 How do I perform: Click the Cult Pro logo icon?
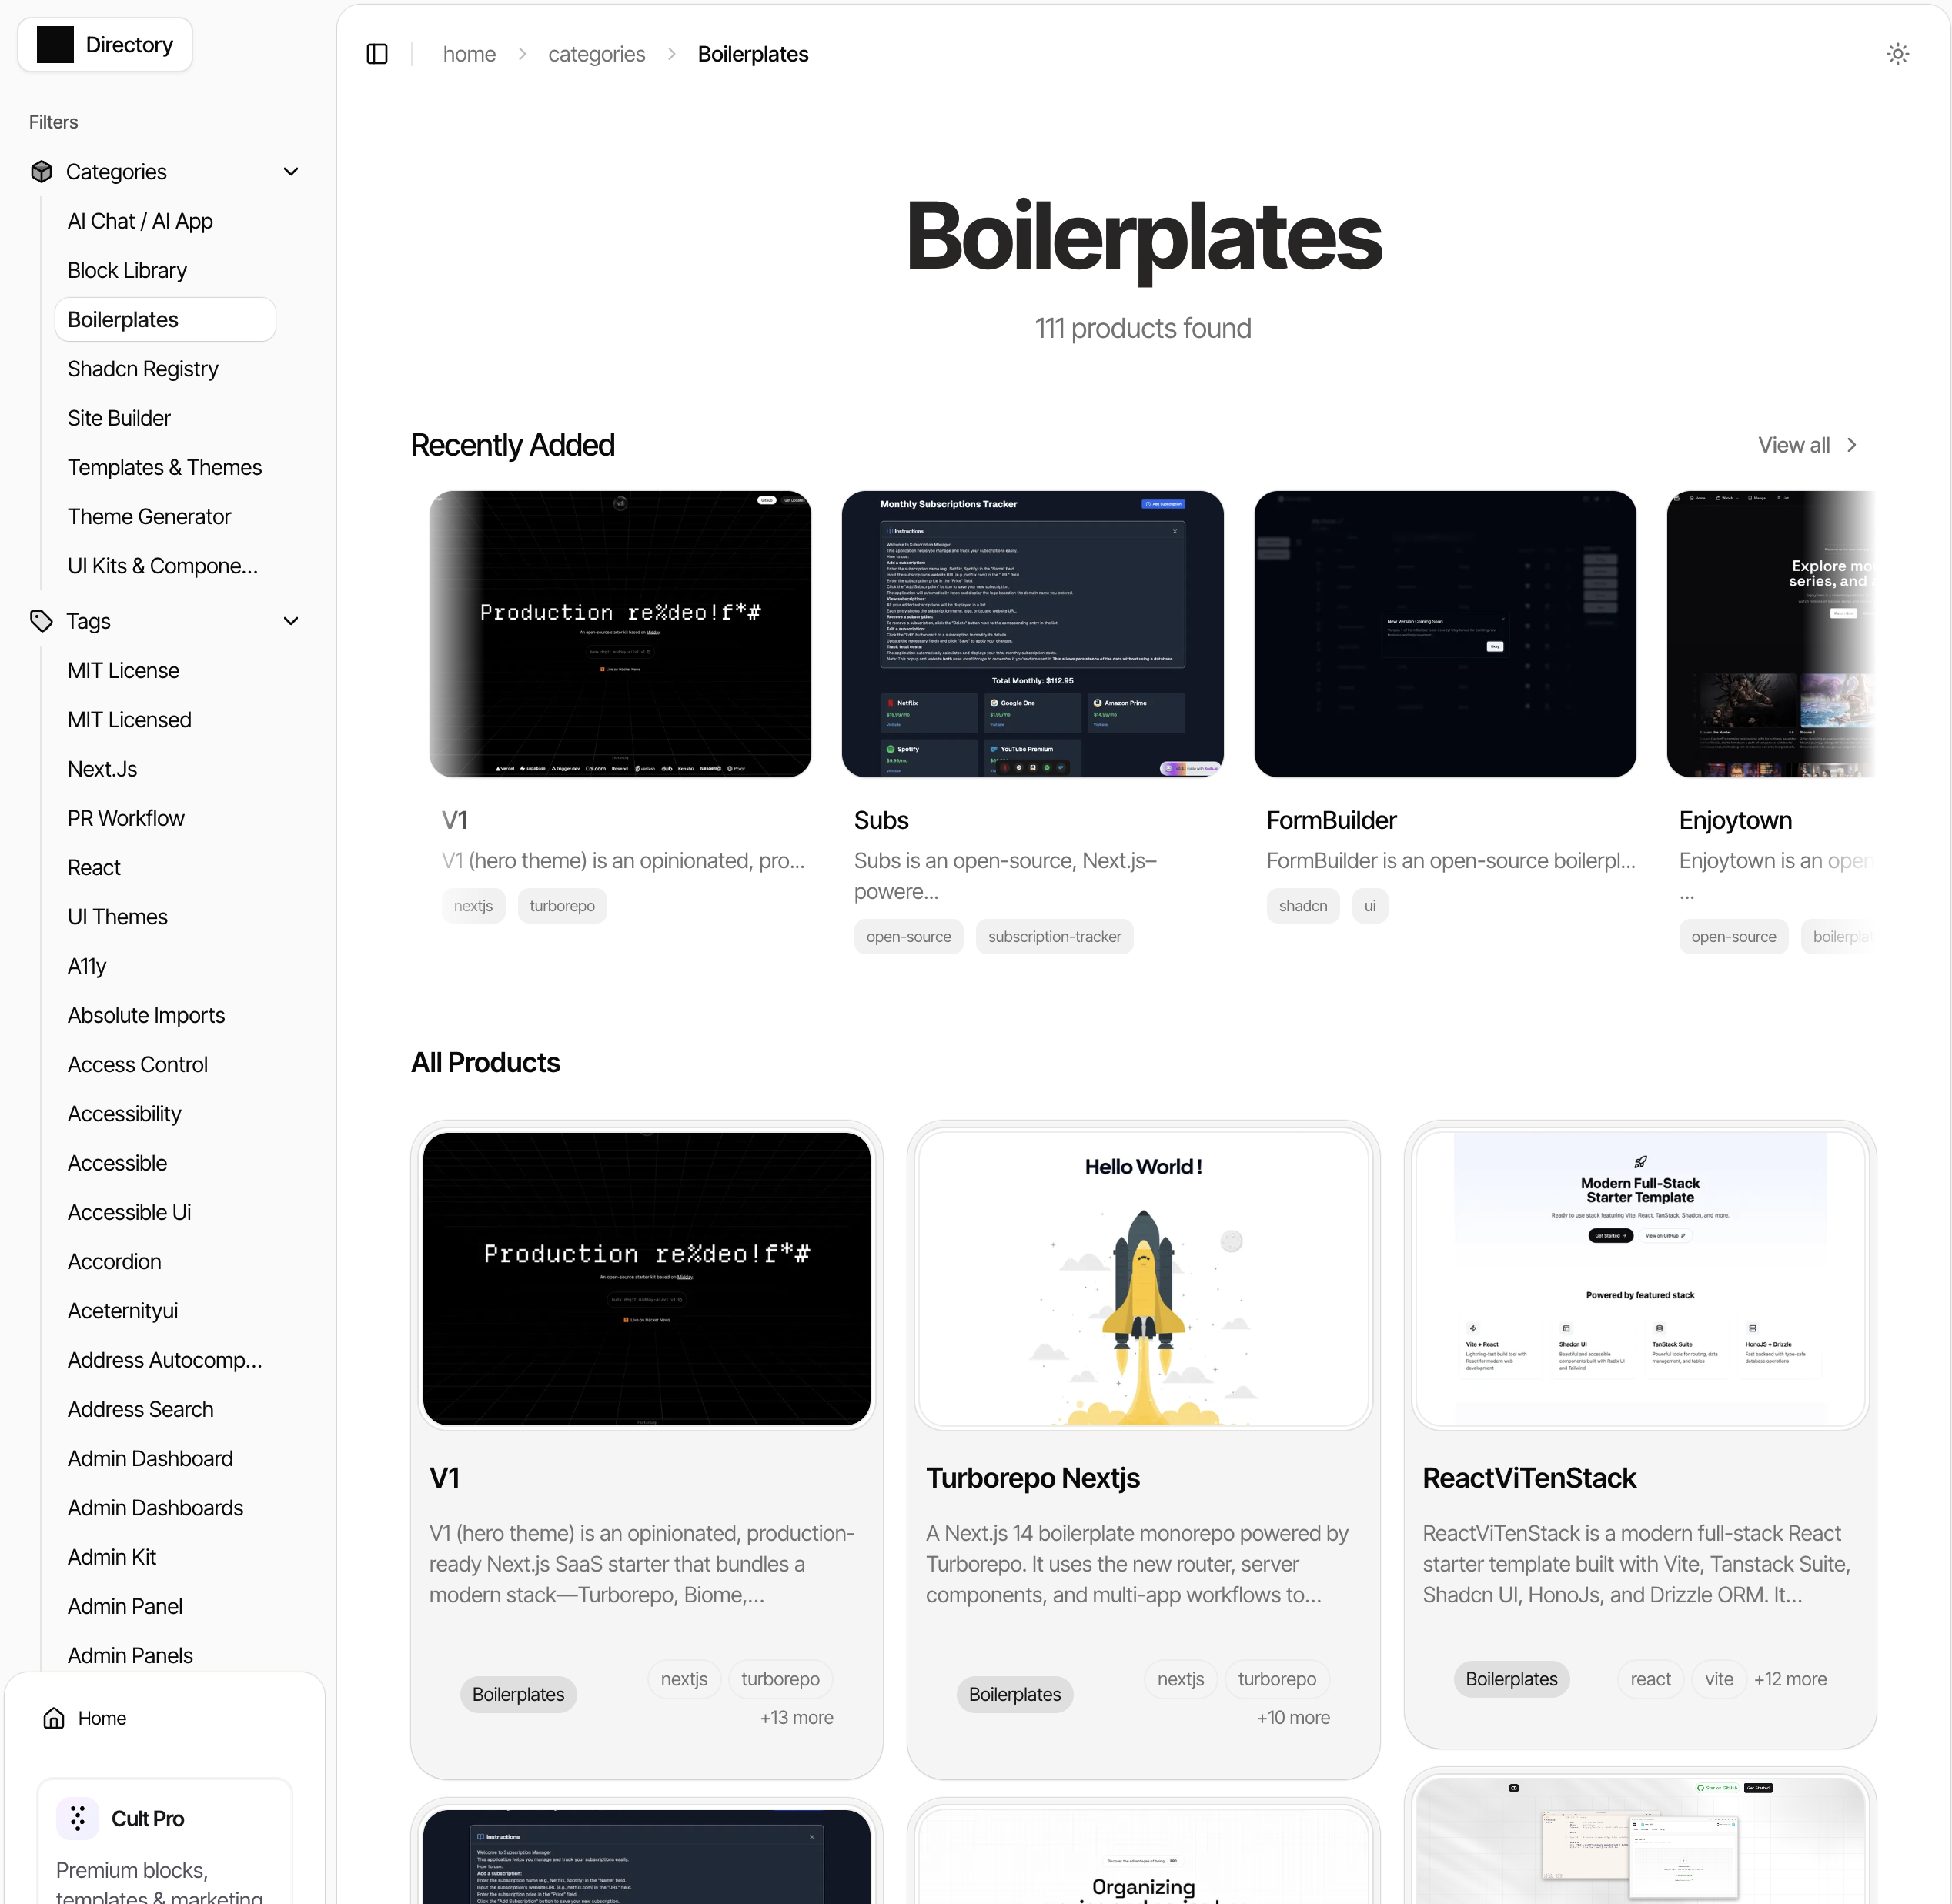tap(77, 1818)
